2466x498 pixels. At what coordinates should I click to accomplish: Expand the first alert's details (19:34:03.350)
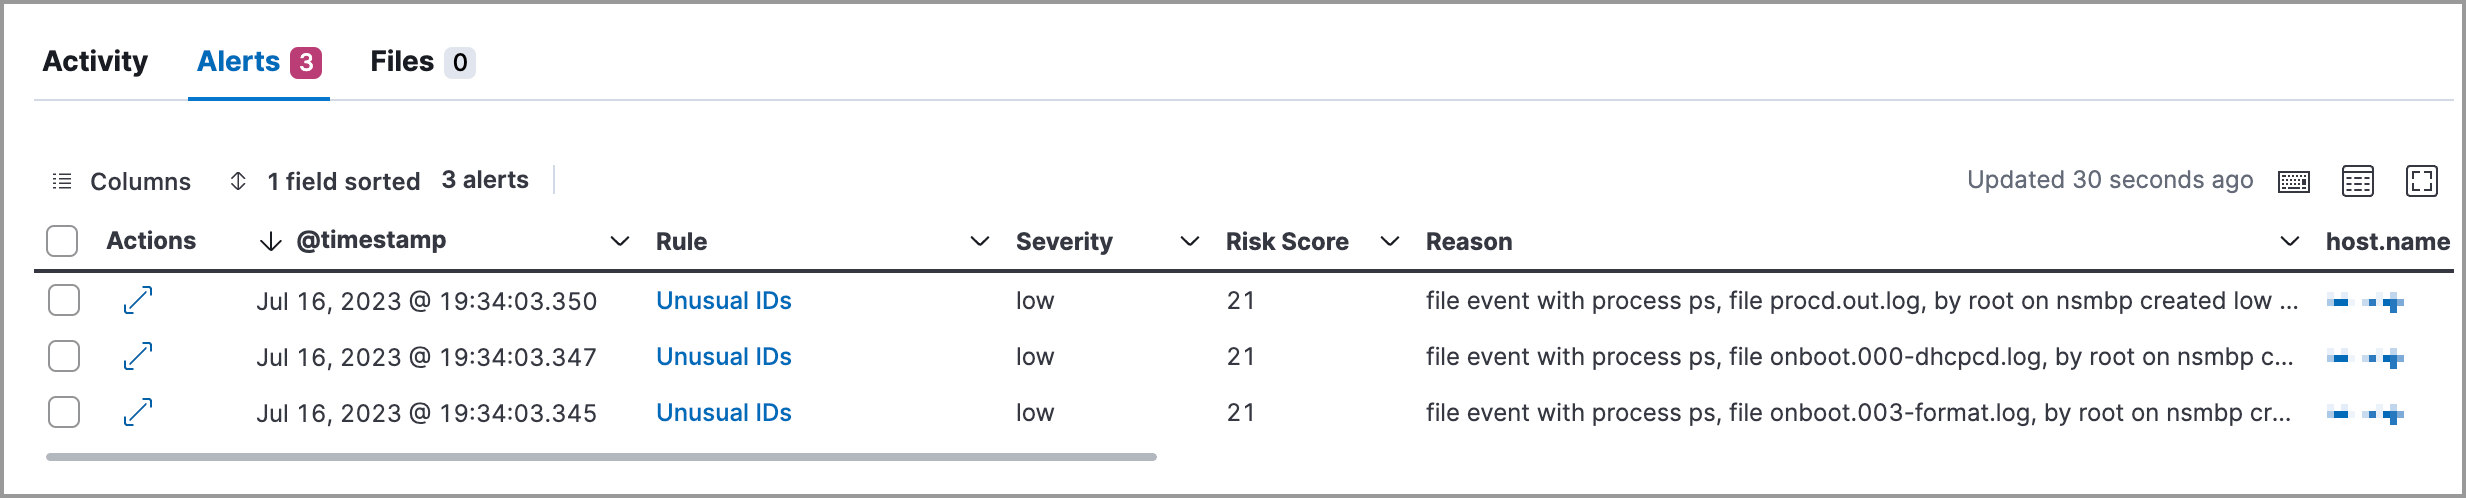click(x=138, y=300)
